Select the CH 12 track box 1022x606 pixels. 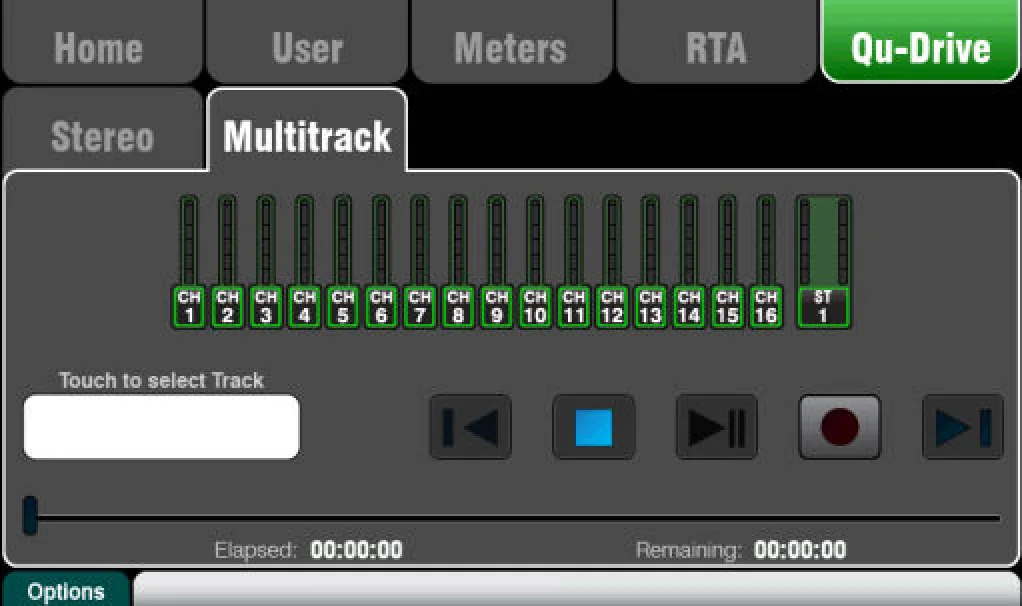click(x=612, y=306)
